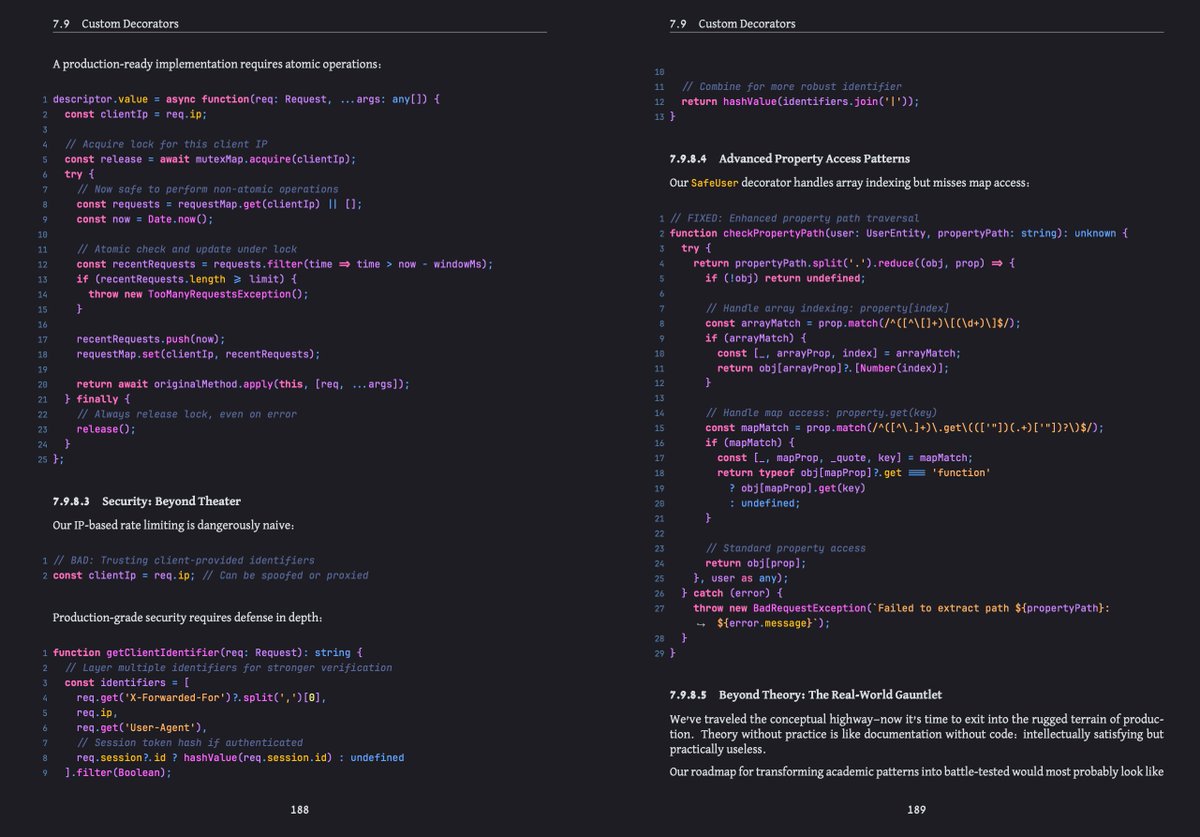This screenshot has width=1200, height=837.
Task: Click the sentence 'Production-grade security requires defense in depth'
Action: 188,617
